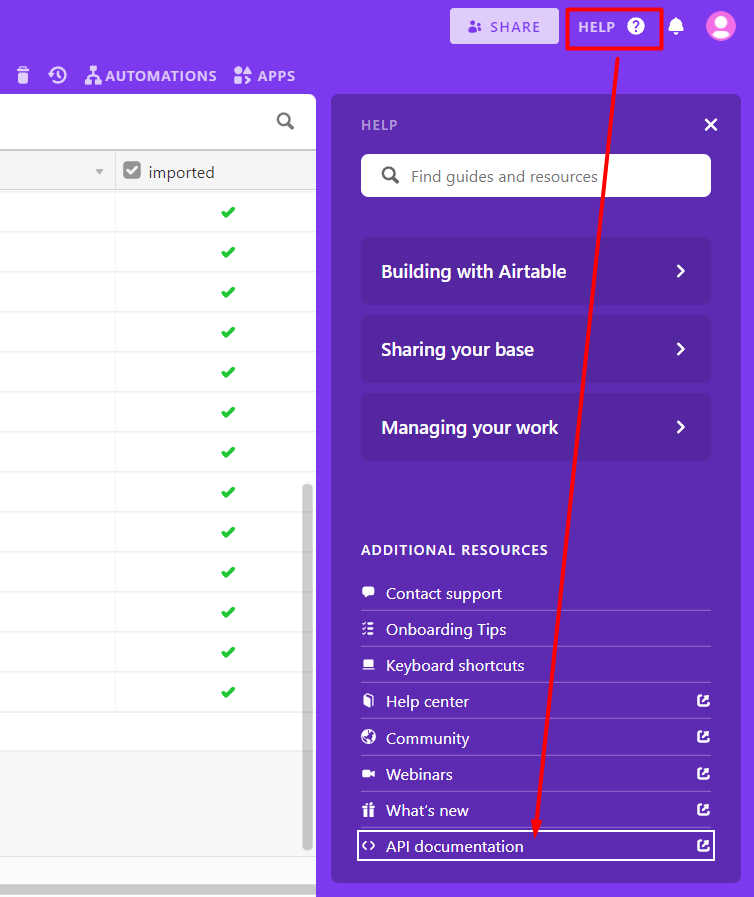Click the imported column header
This screenshot has height=897, width=754.
[182, 172]
